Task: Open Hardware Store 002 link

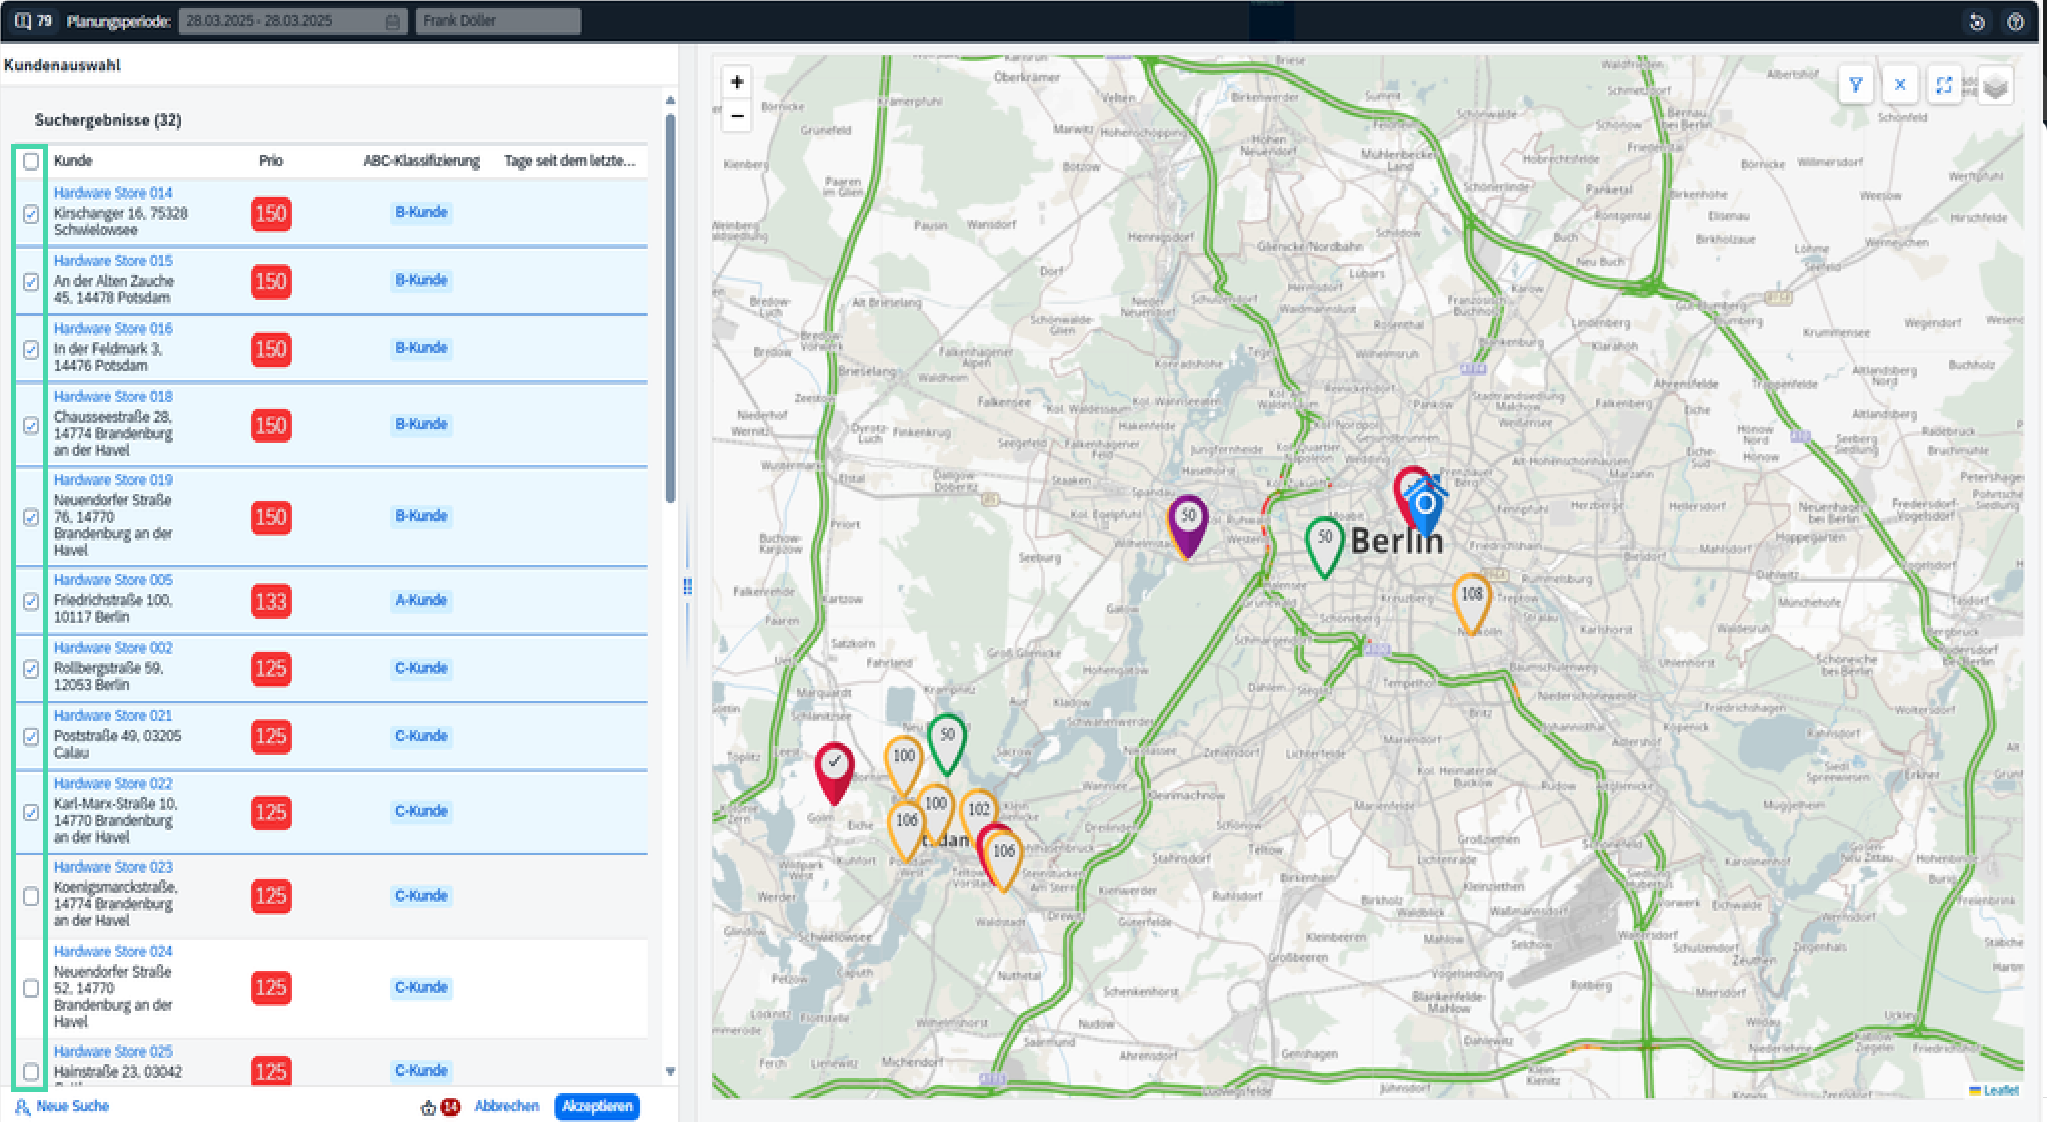Action: pos(113,648)
